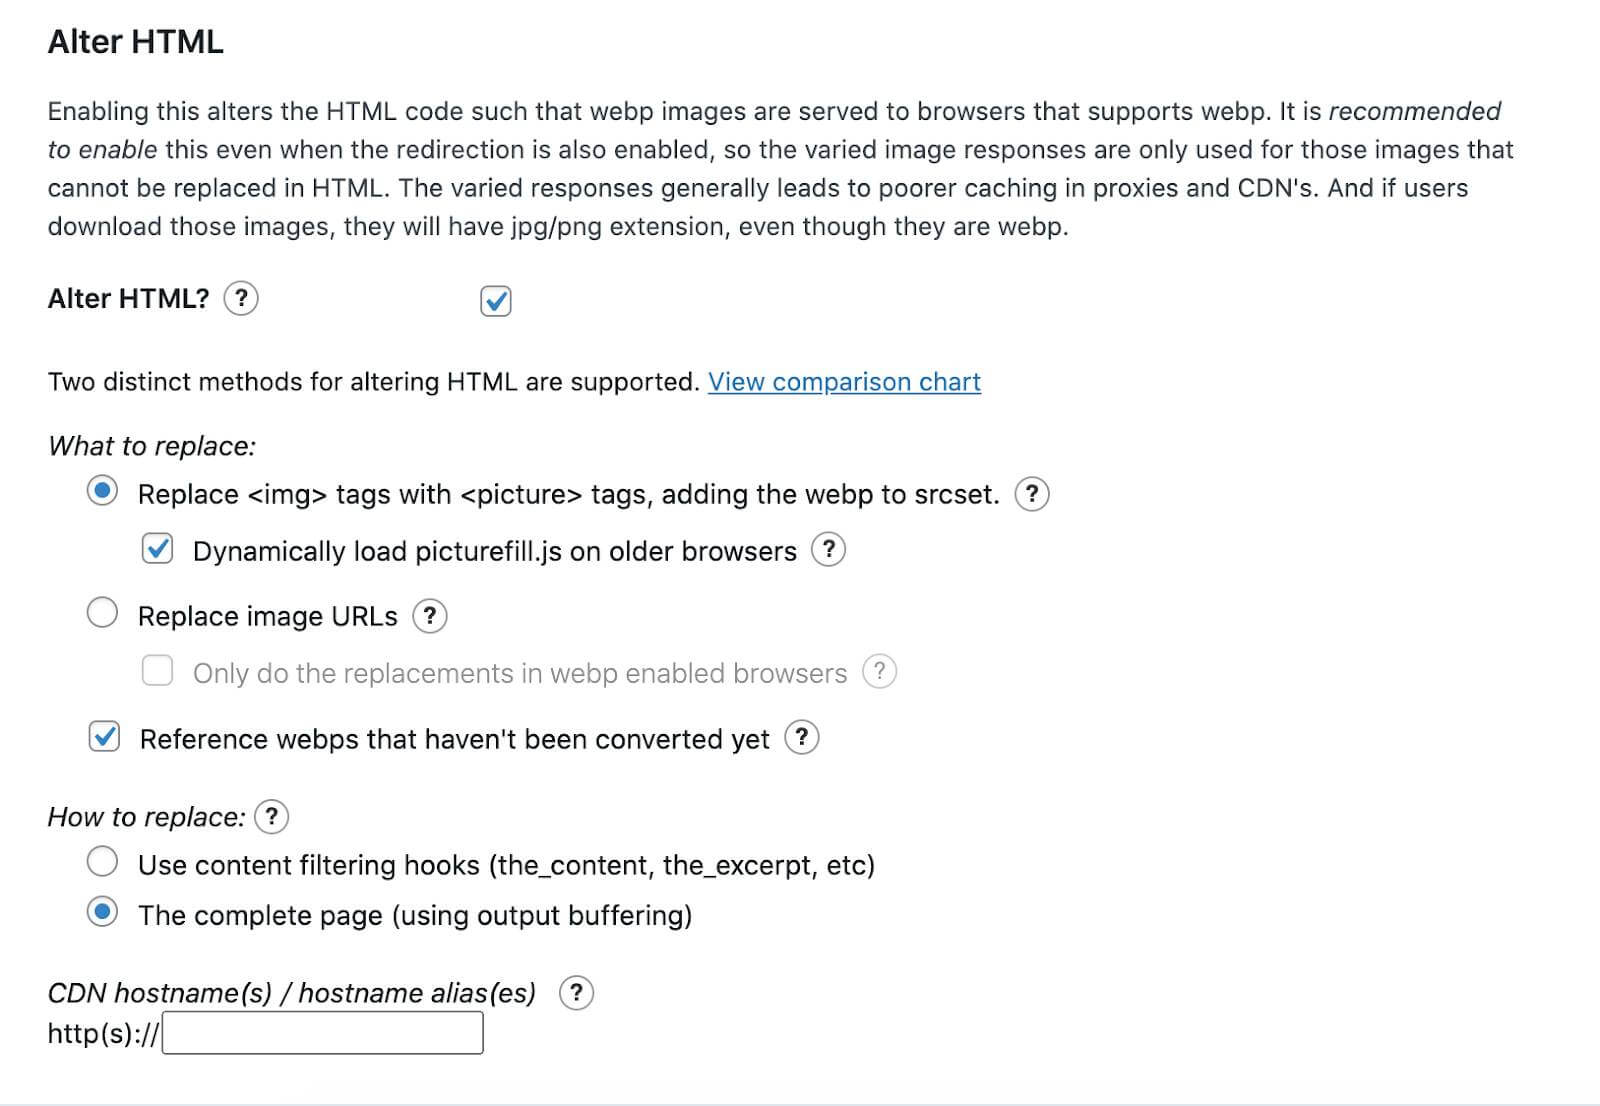Select "The complete page (using output buffering)"
The width and height of the screenshot is (1600, 1106).
(103, 913)
